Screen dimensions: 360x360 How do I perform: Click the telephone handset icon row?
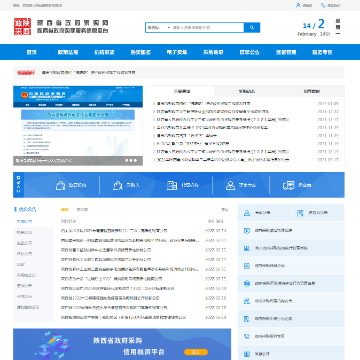pos(291,336)
